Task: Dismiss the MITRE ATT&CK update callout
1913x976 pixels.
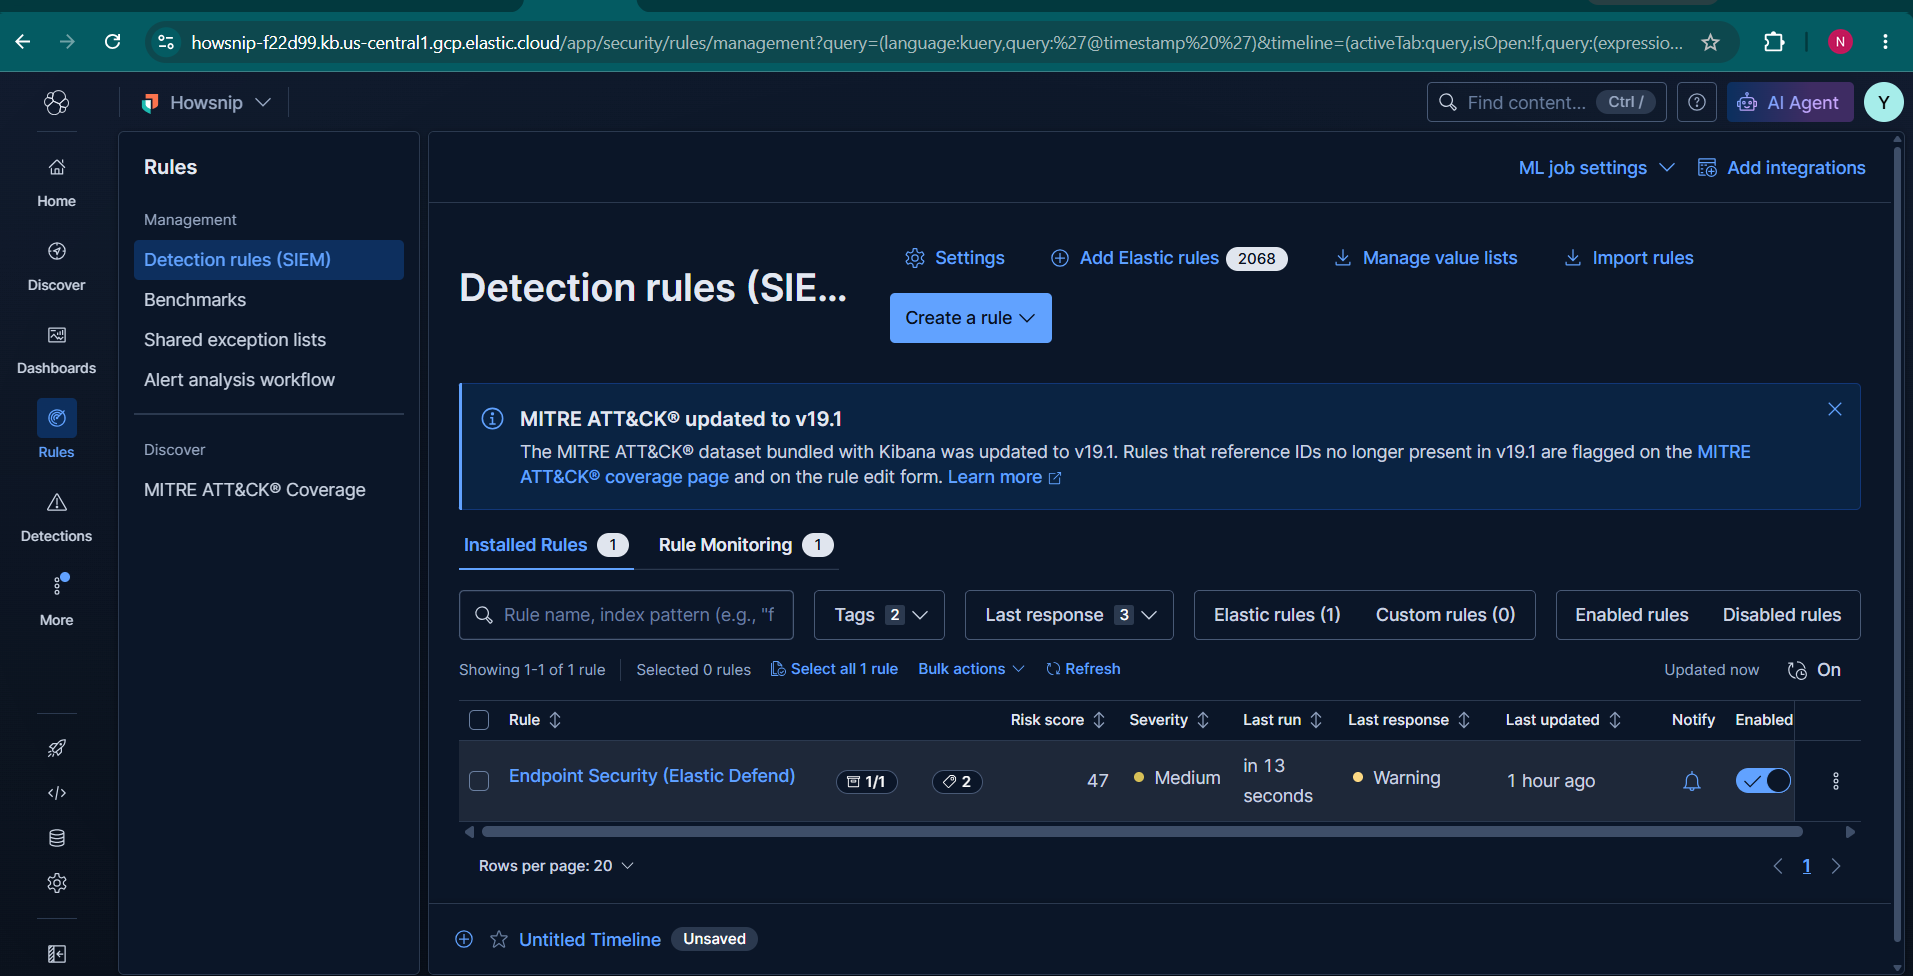Action: (x=1835, y=409)
